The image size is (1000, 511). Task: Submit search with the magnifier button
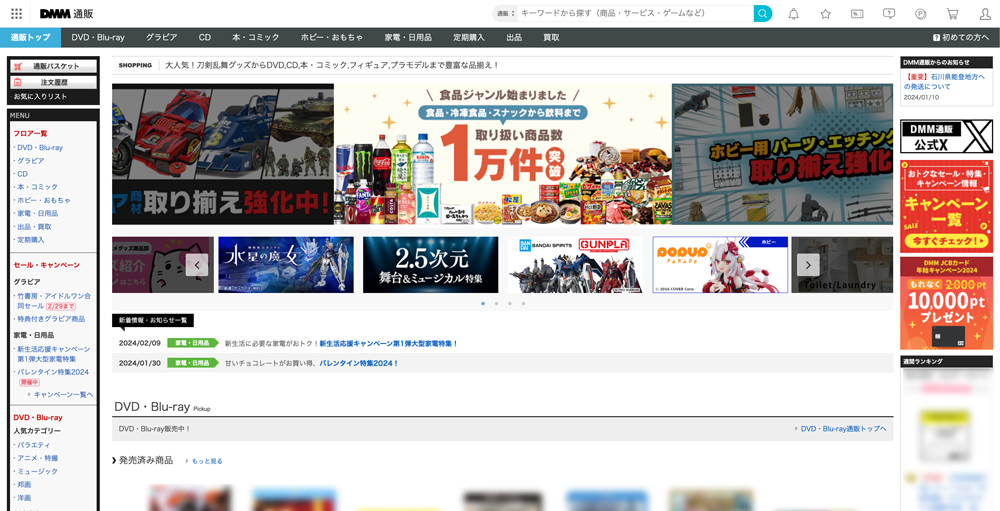pyautogui.click(x=762, y=13)
